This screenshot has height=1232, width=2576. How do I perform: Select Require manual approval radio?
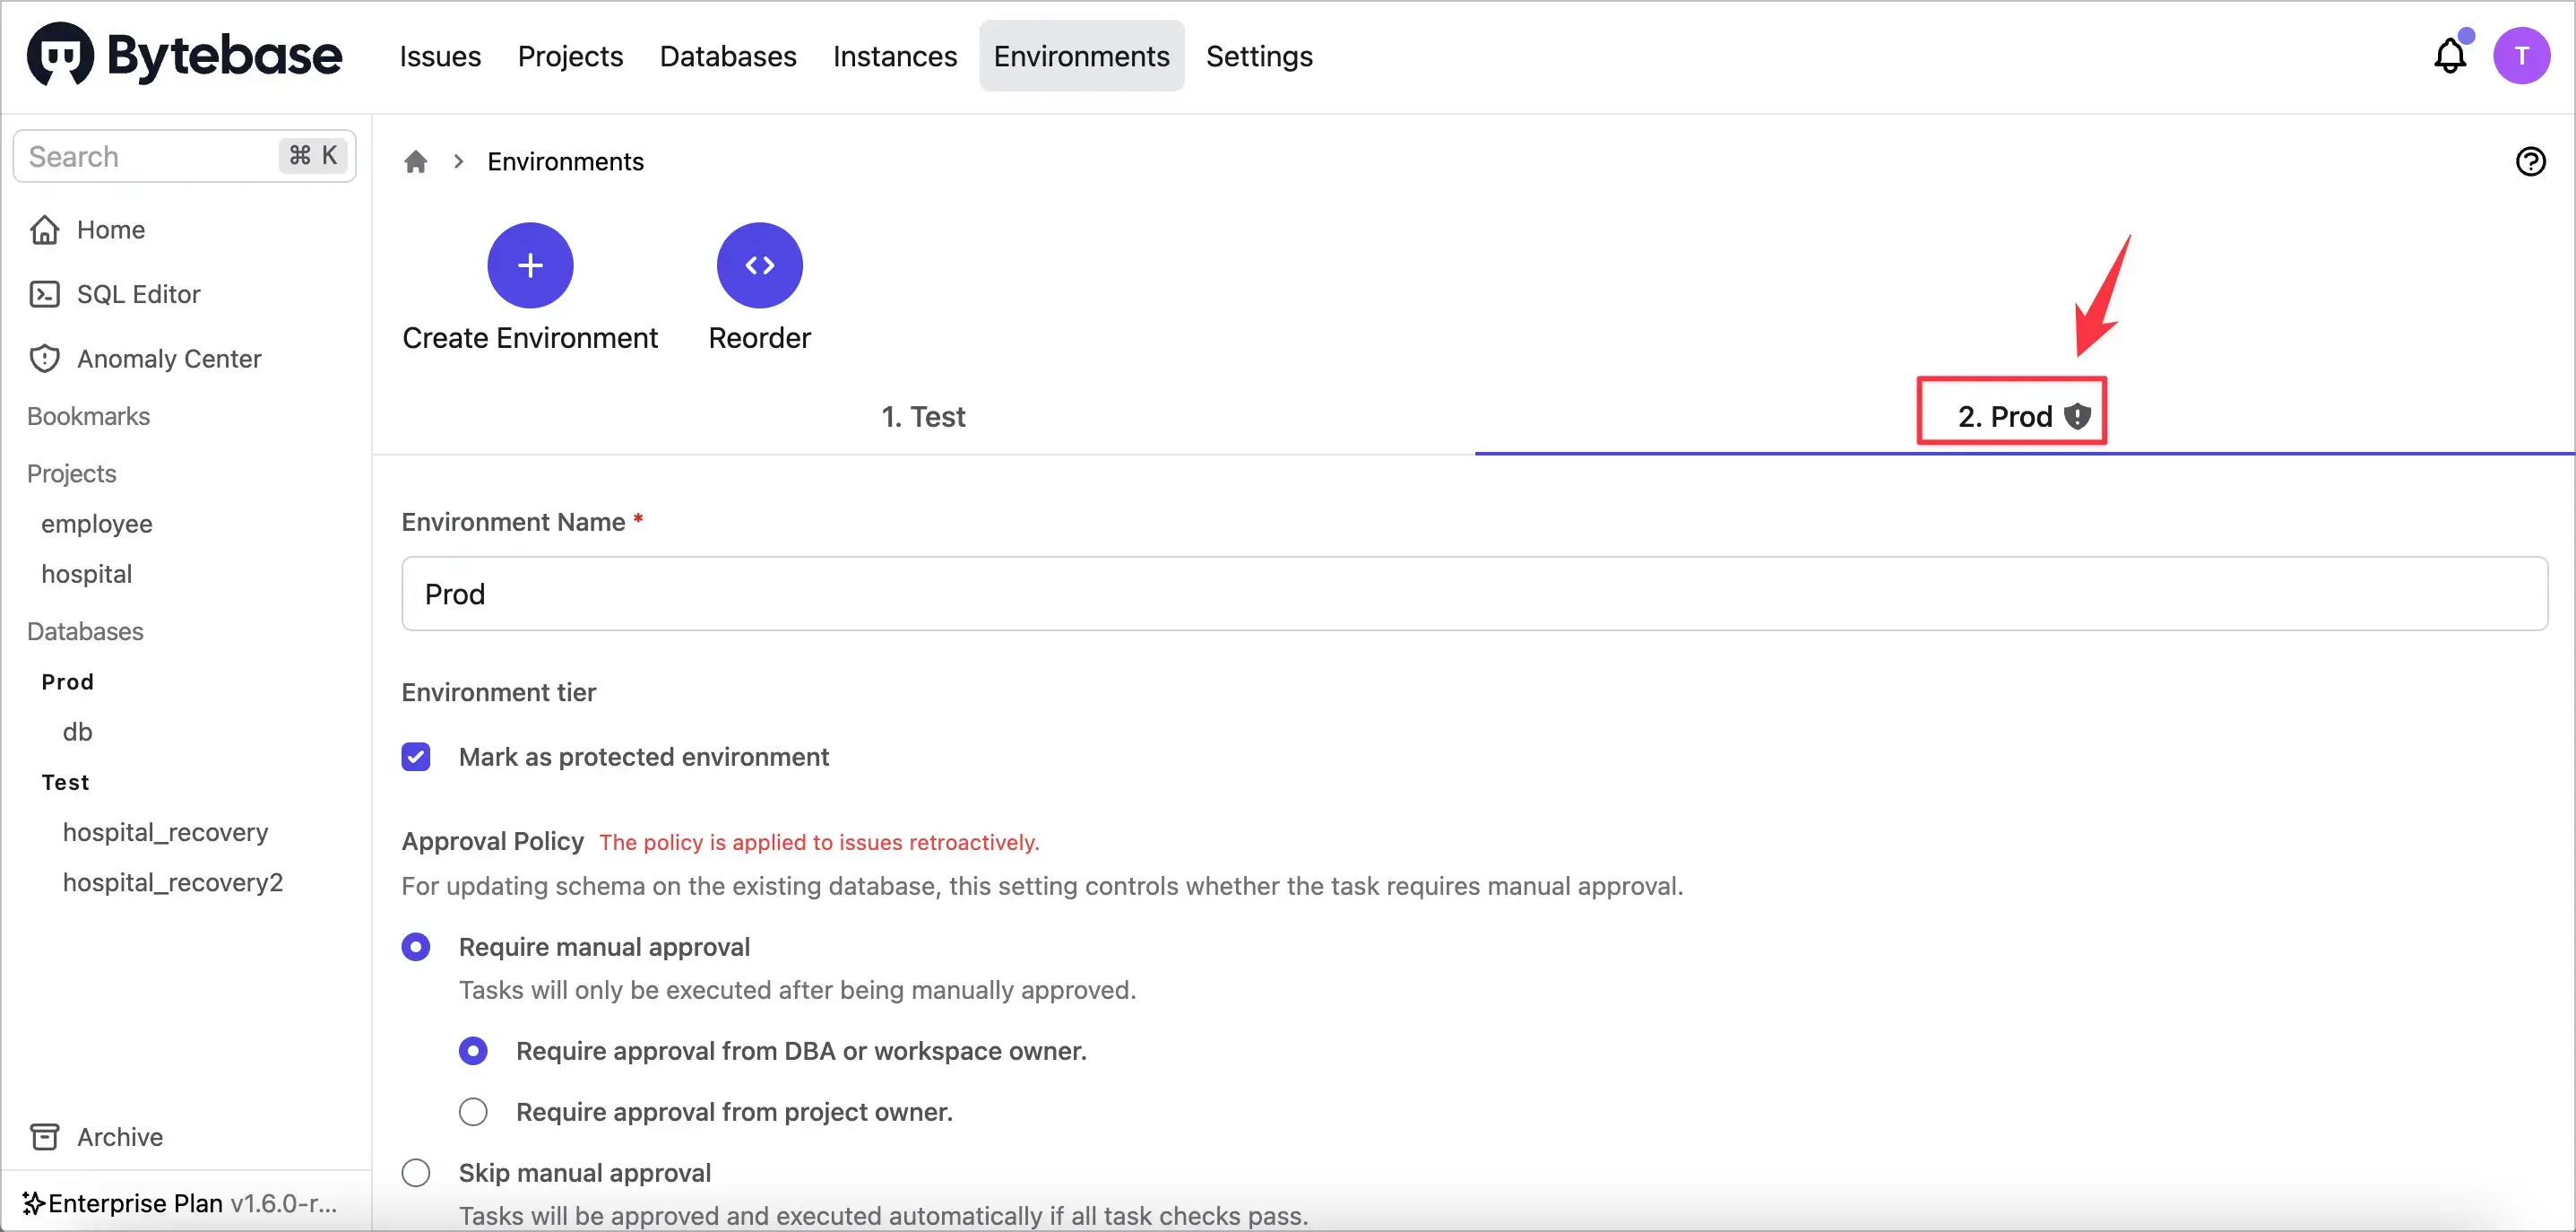pyautogui.click(x=416, y=947)
